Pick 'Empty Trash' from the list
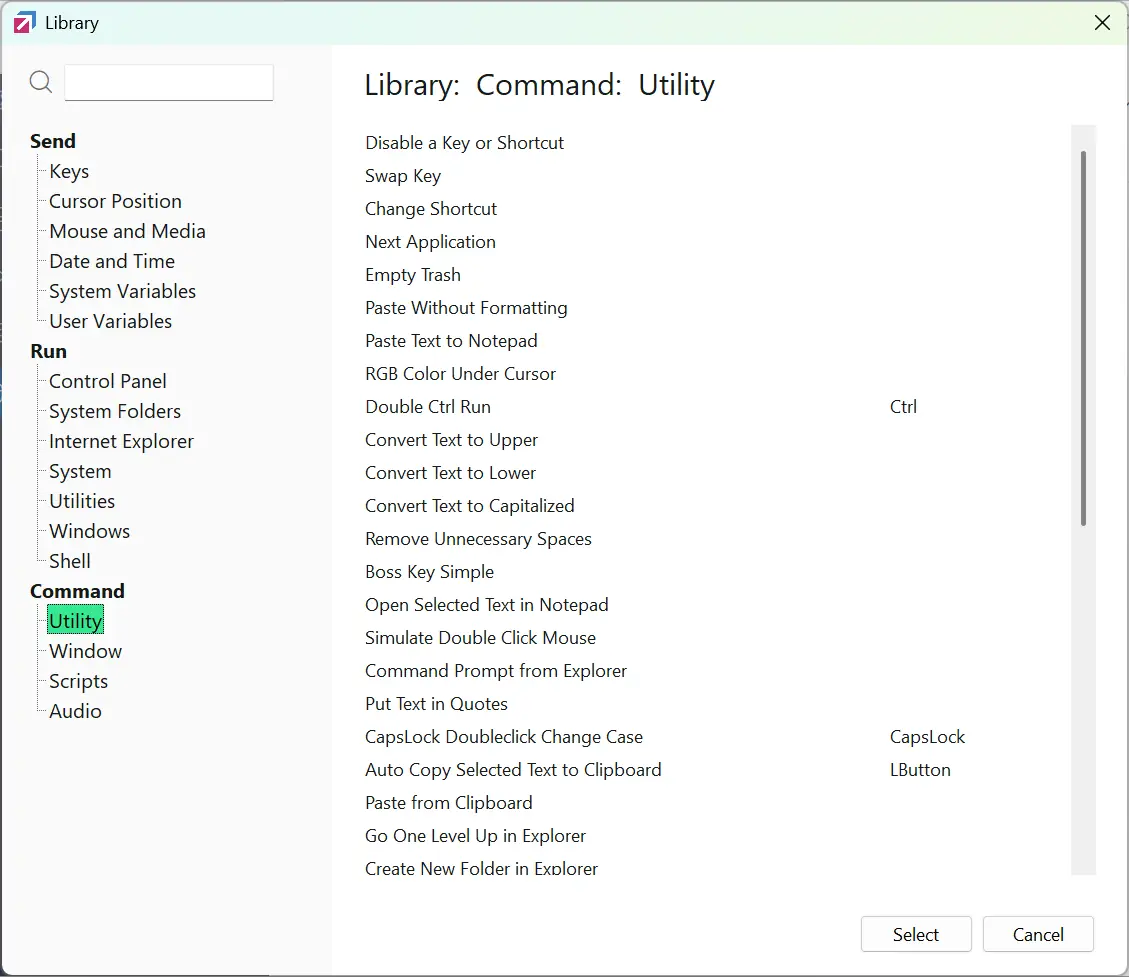This screenshot has width=1129, height=977. [413, 275]
